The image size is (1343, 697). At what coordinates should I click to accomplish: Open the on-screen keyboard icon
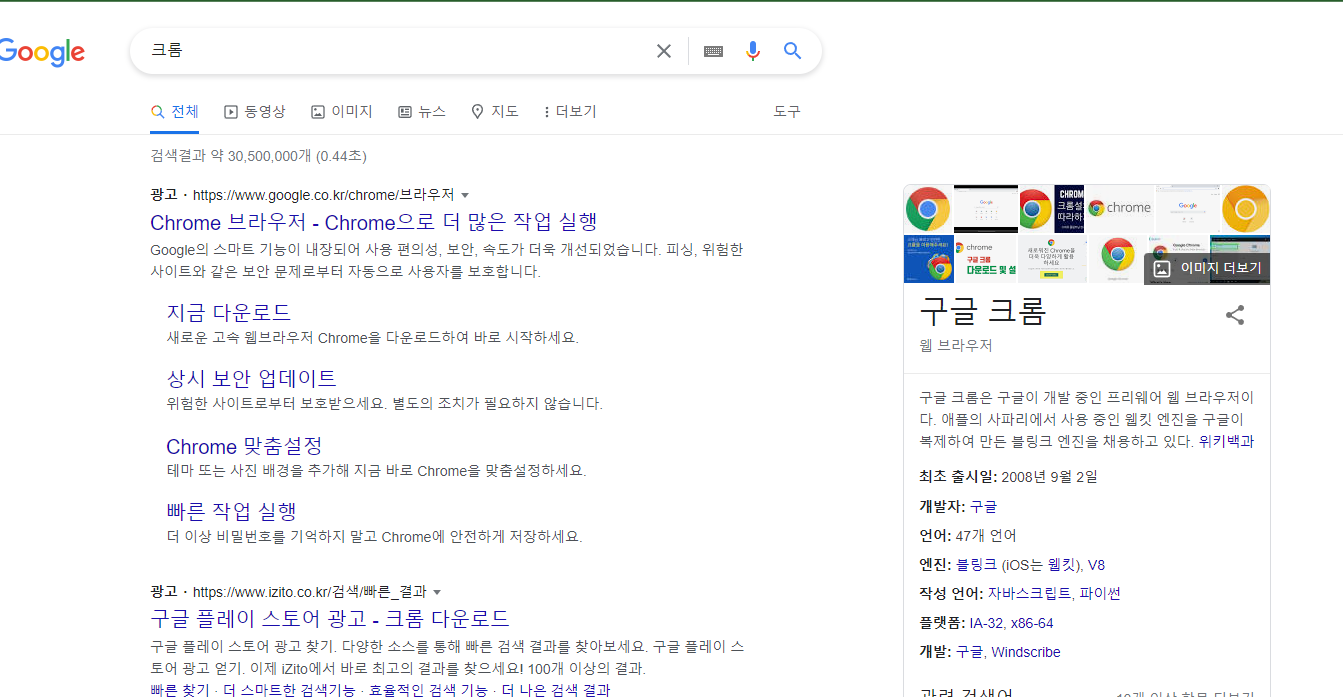tap(713, 51)
